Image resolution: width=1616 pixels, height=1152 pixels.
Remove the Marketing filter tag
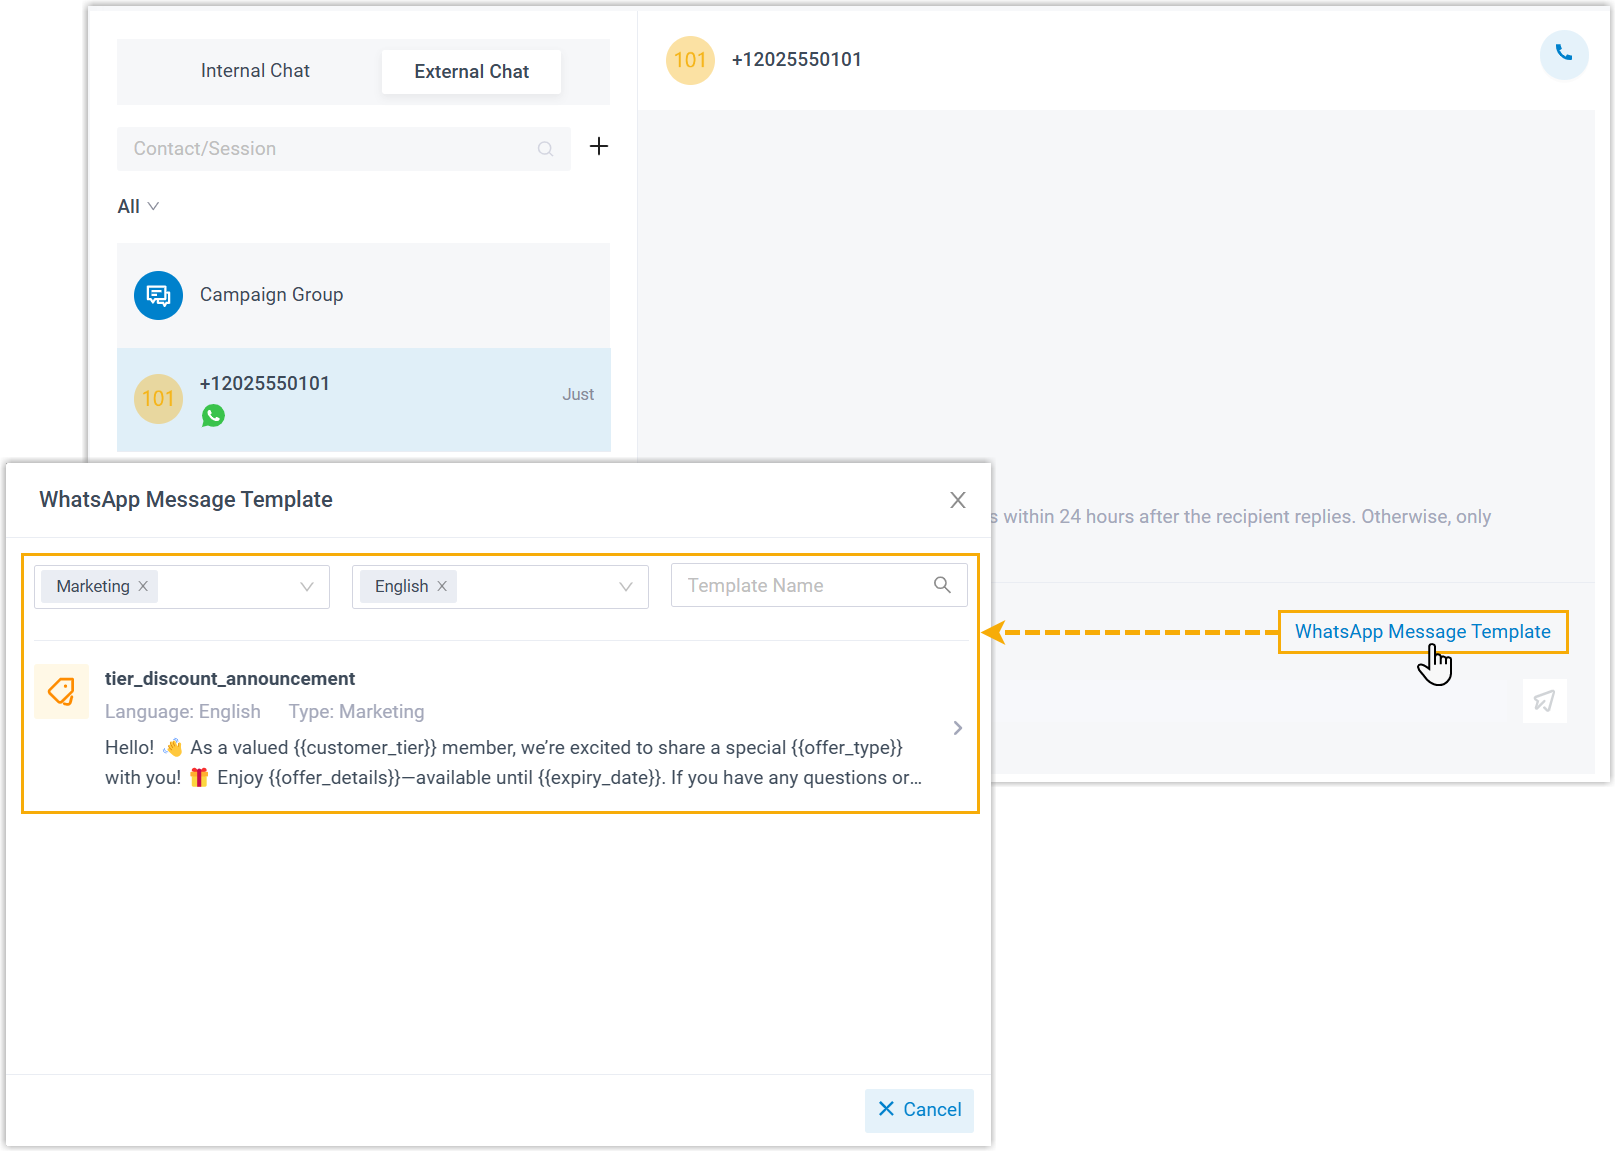pyautogui.click(x=143, y=586)
